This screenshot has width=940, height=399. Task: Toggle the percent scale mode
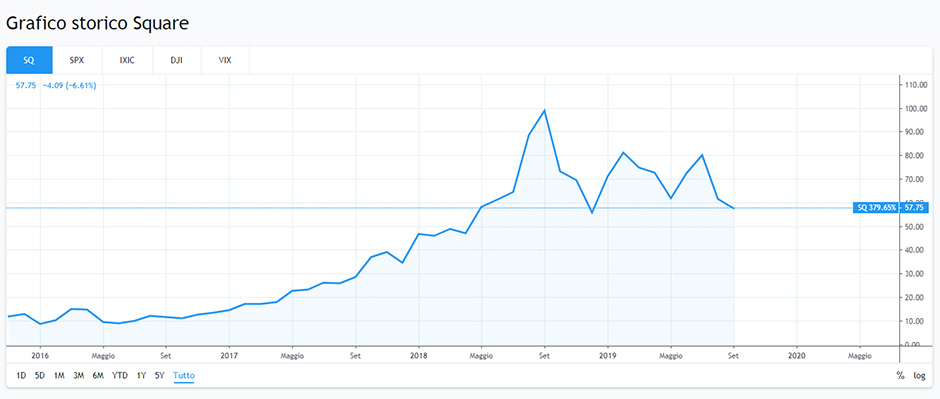[900, 376]
